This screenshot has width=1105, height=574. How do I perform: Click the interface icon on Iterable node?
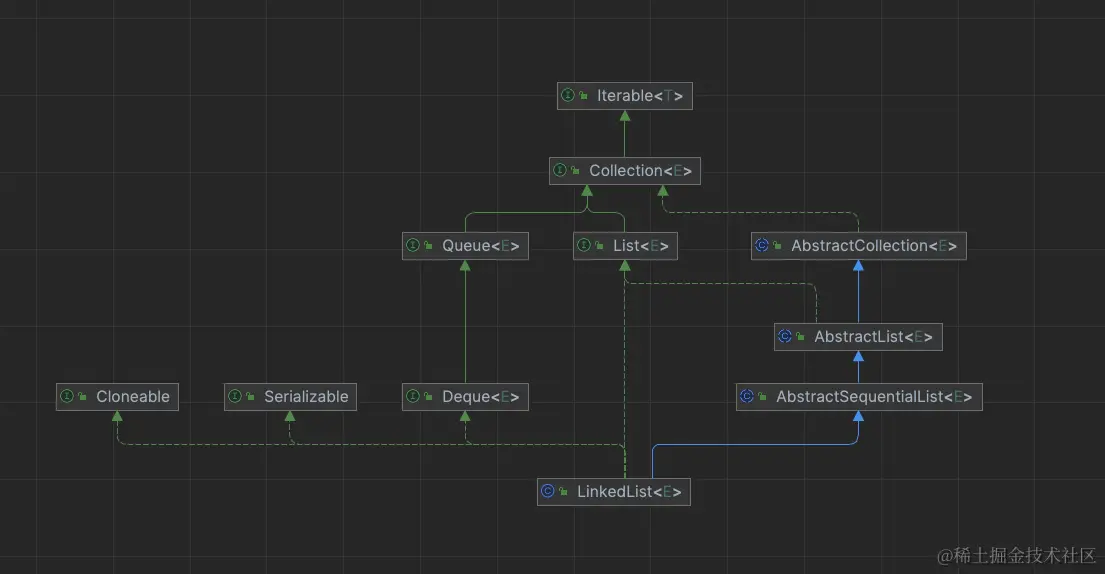point(567,95)
